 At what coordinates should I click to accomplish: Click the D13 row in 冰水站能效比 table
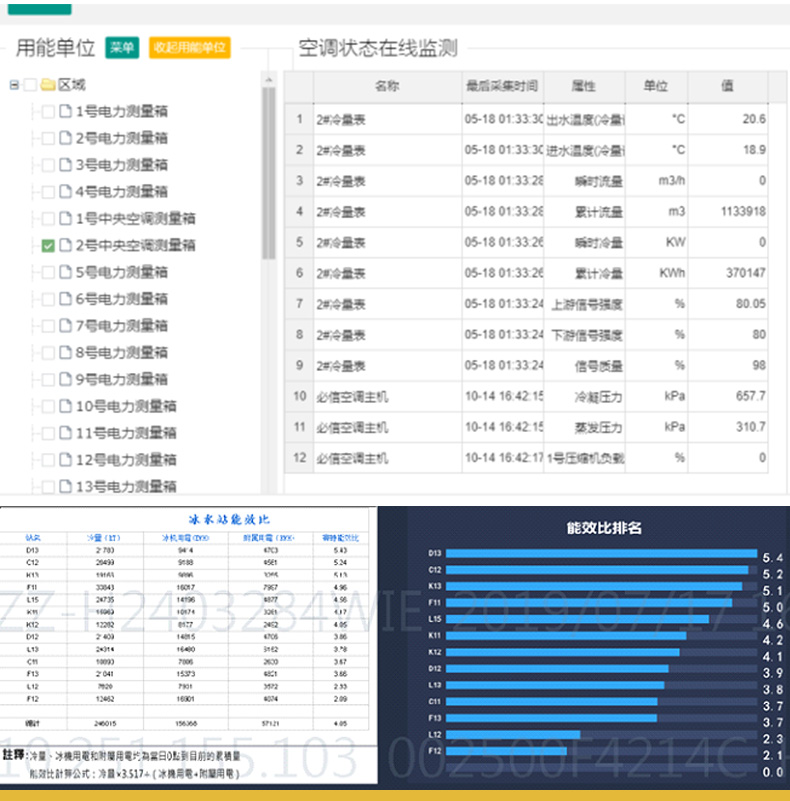tap(185, 550)
